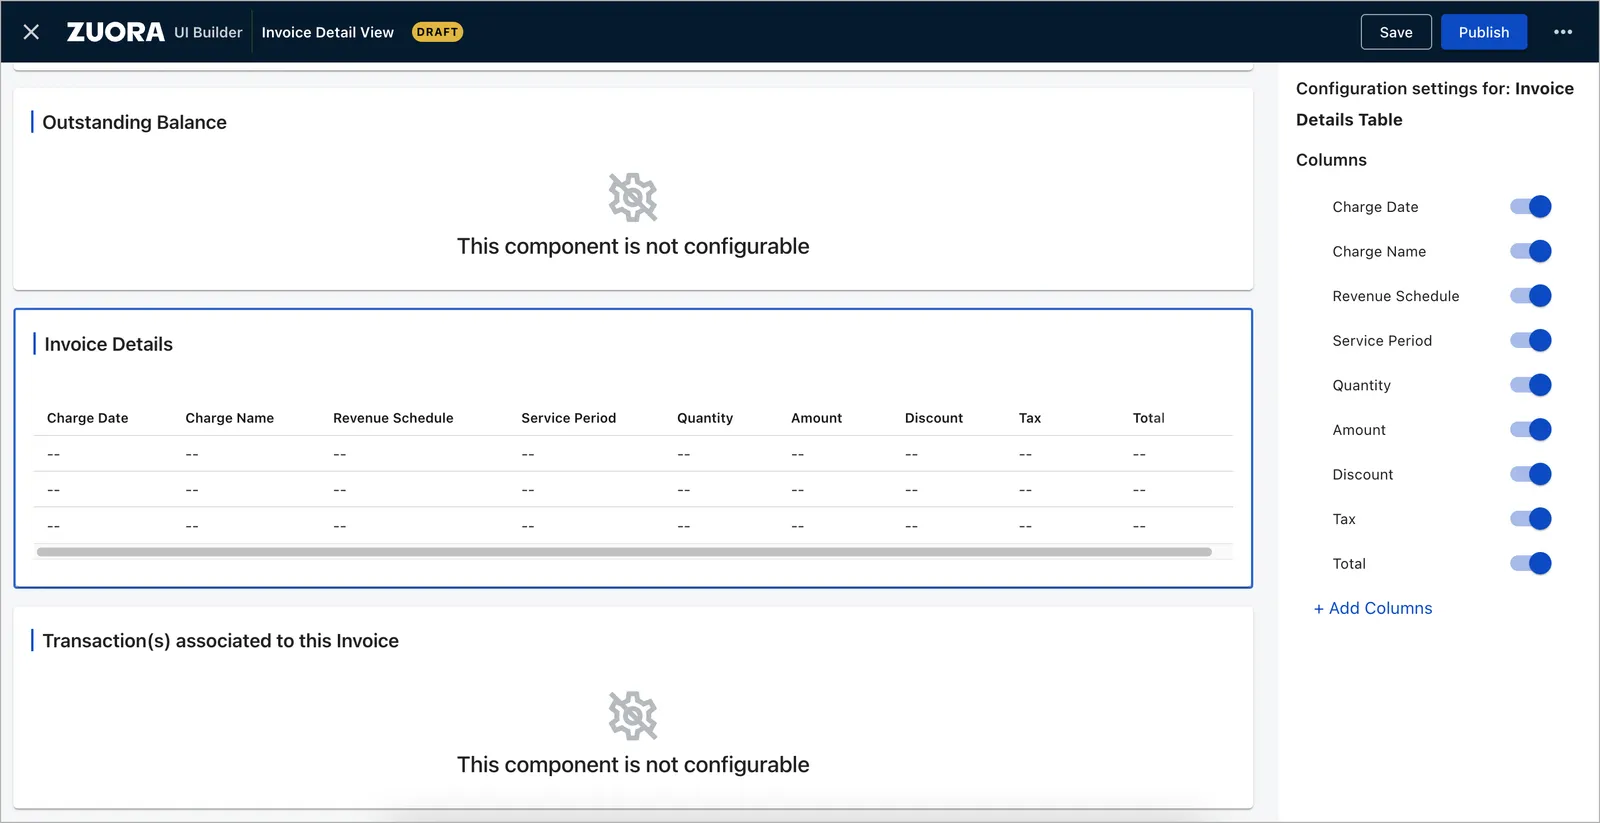Toggle the Total column off
The width and height of the screenshot is (1600, 823).
pyautogui.click(x=1530, y=563)
